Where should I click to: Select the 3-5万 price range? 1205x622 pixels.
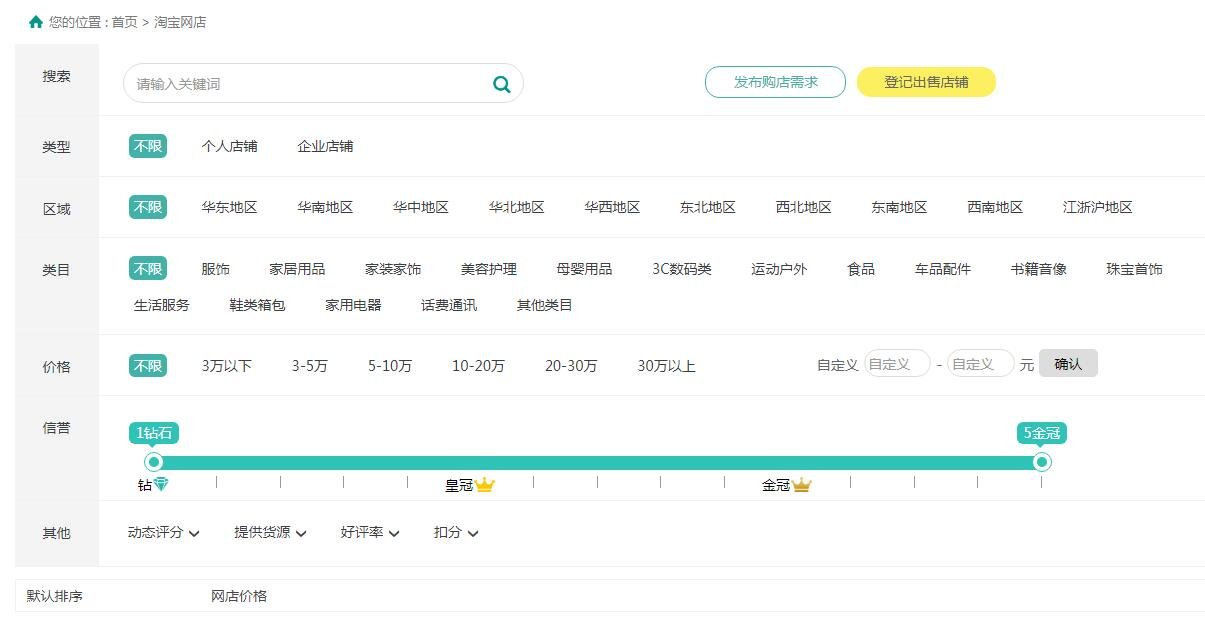coord(311,366)
